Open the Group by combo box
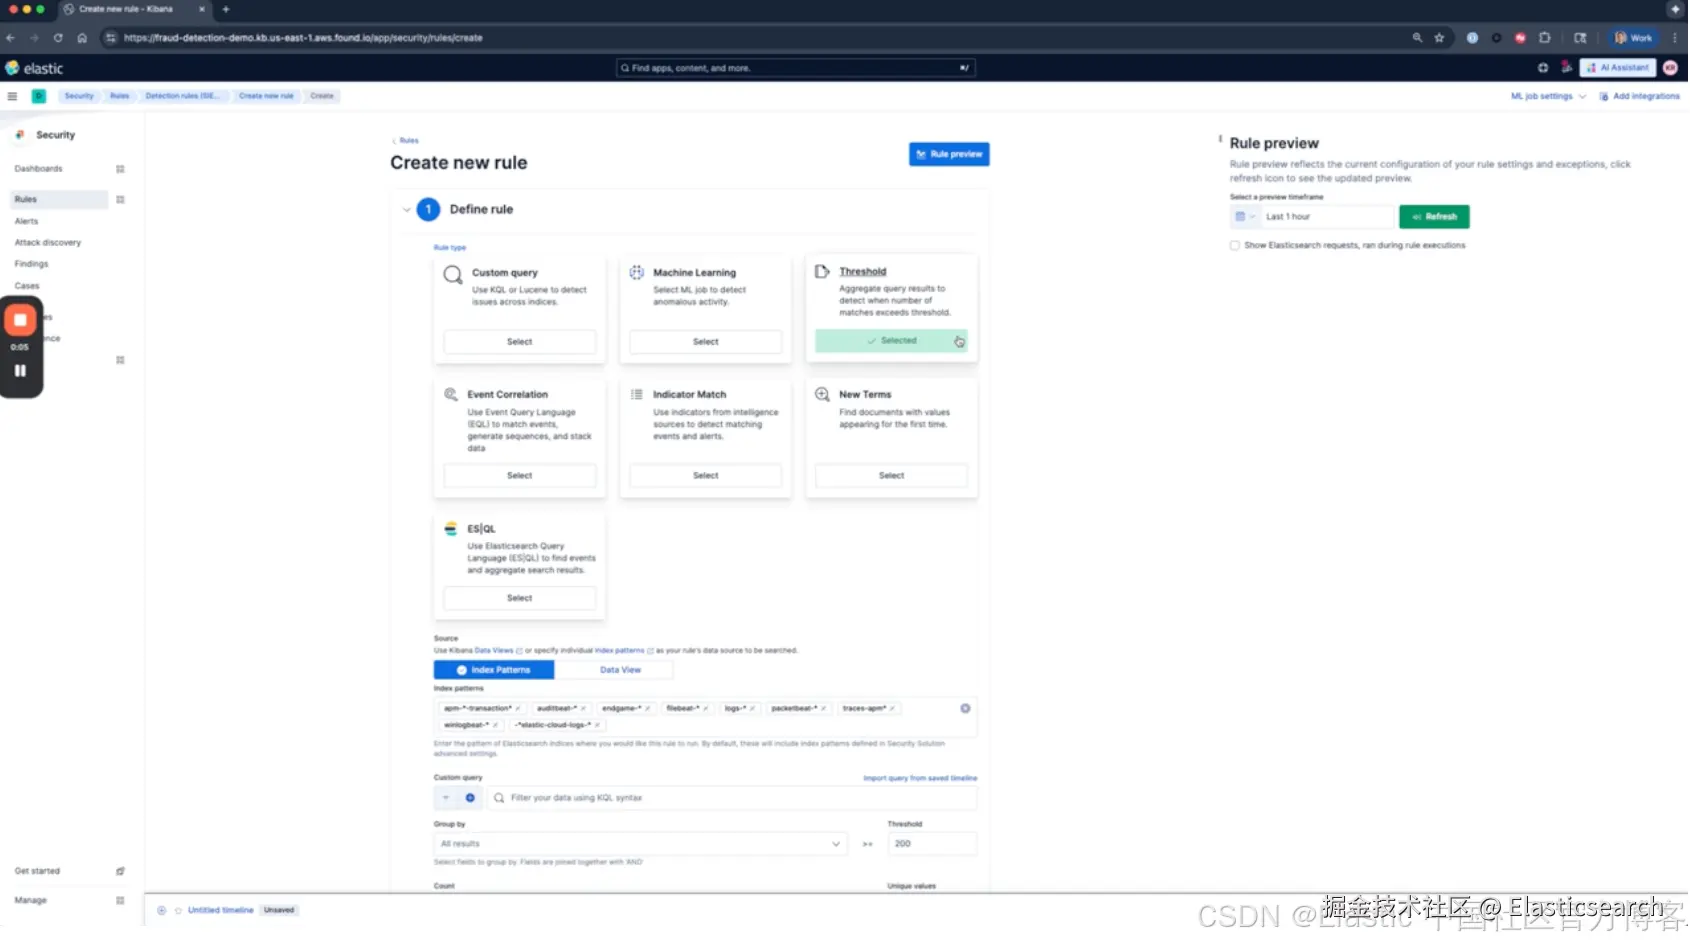Image resolution: width=1690 pixels, height=946 pixels. coord(640,844)
